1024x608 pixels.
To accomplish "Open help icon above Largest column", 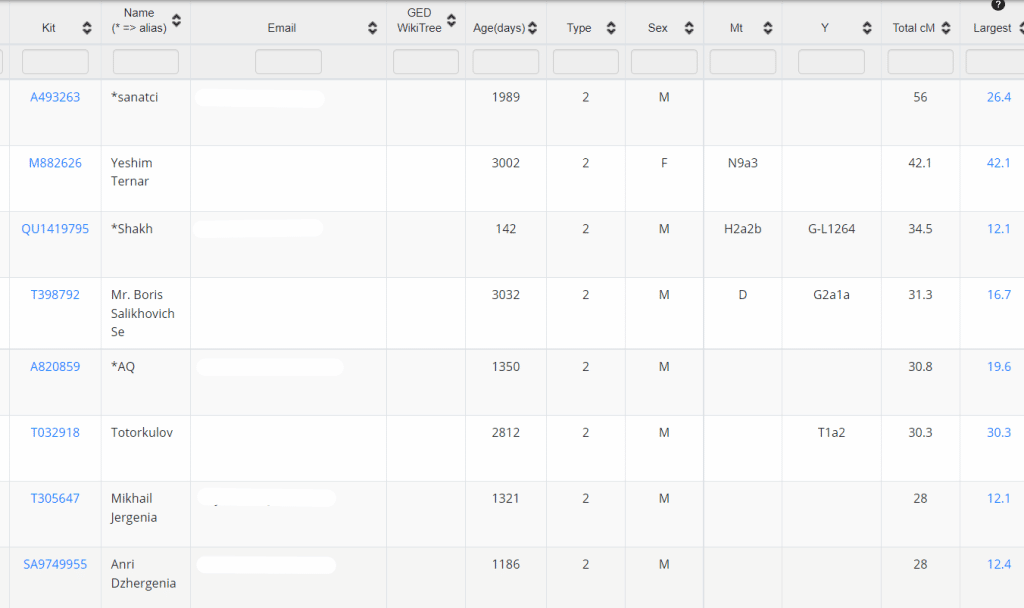I will (x=998, y=5).
